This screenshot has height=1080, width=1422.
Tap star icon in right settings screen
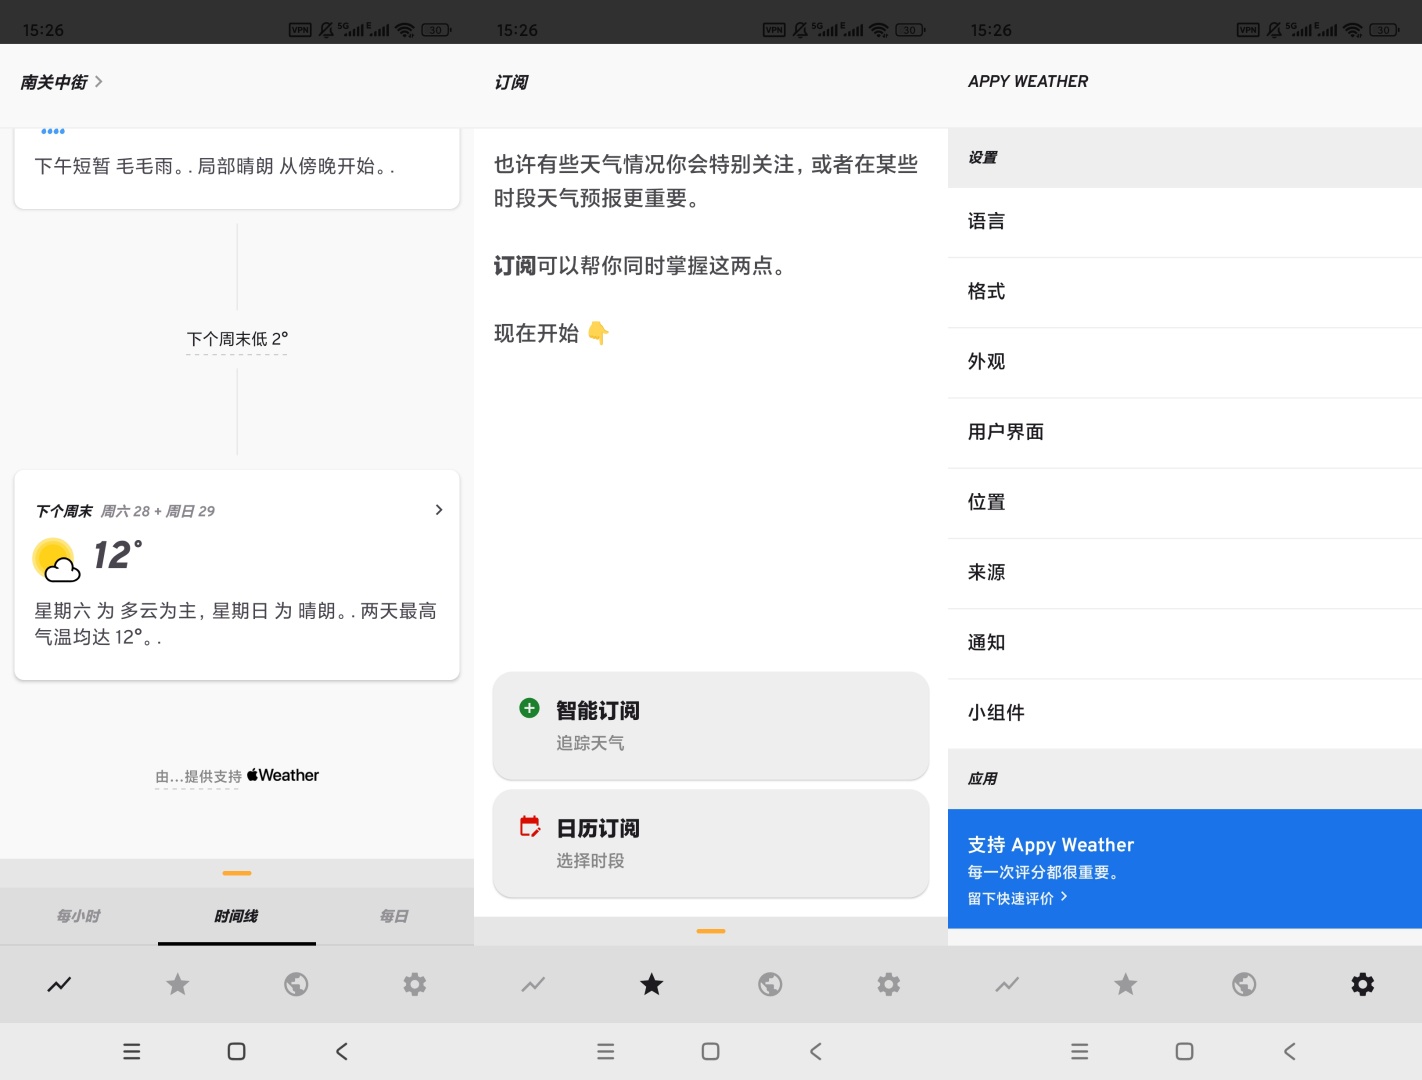click(1126, 985)
